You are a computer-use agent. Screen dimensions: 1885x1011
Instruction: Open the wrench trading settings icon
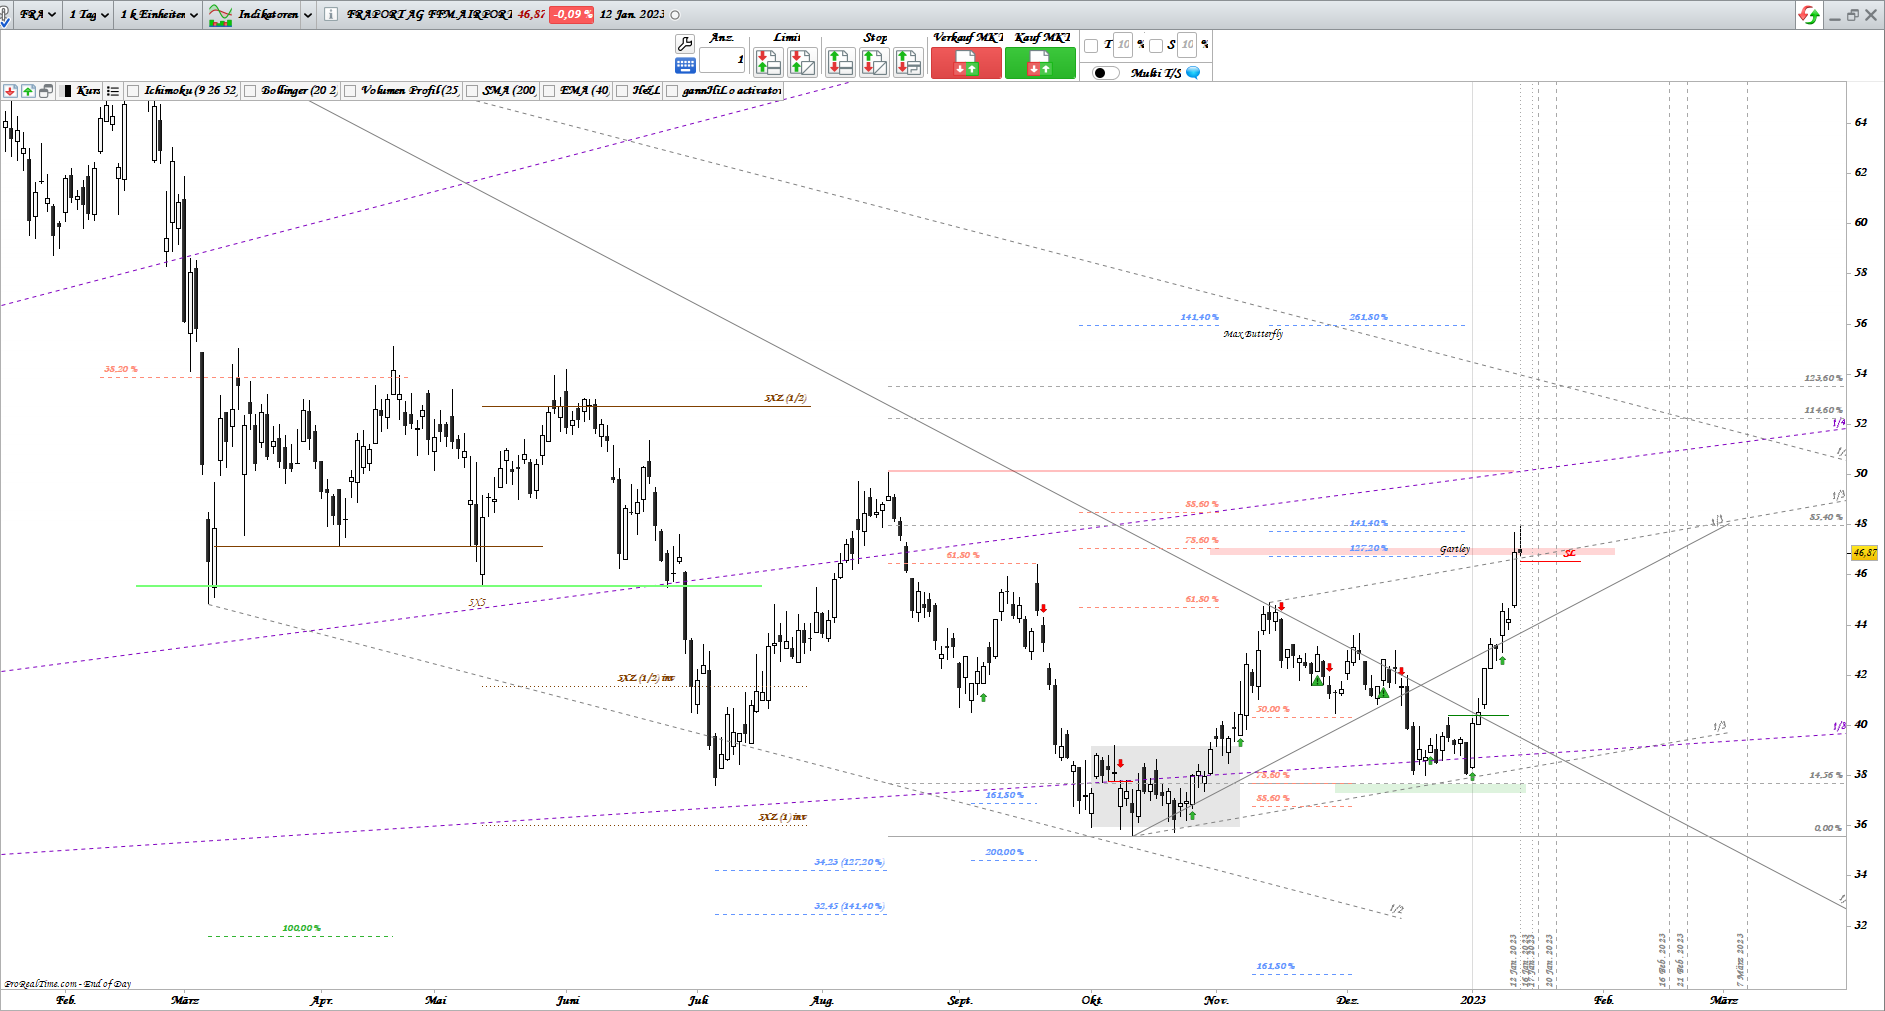click(685, 43)
